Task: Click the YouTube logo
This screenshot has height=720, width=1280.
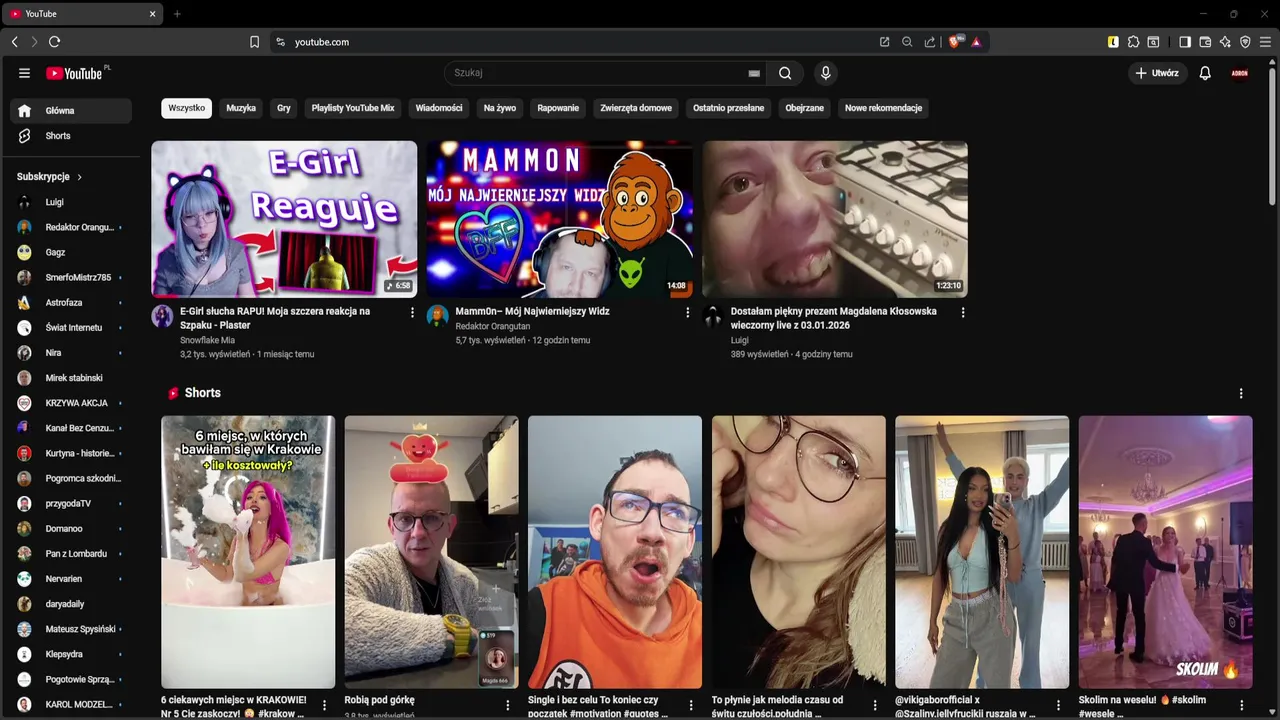Action: point(74,73)
